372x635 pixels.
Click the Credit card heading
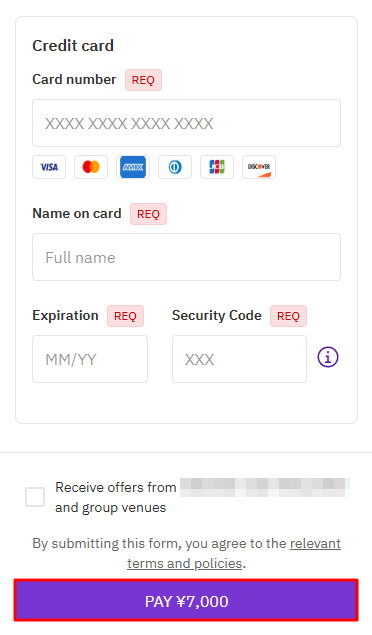coord(73,46)
